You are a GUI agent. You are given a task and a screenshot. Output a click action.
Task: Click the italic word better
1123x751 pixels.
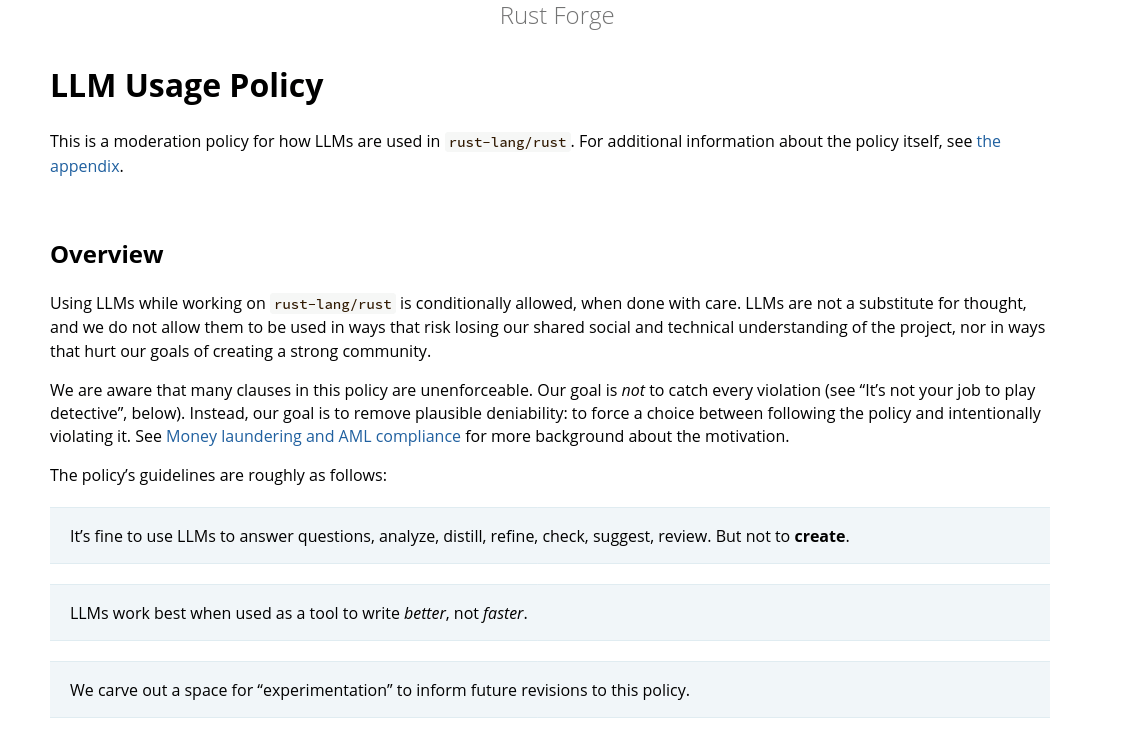(x=425, y=614)
